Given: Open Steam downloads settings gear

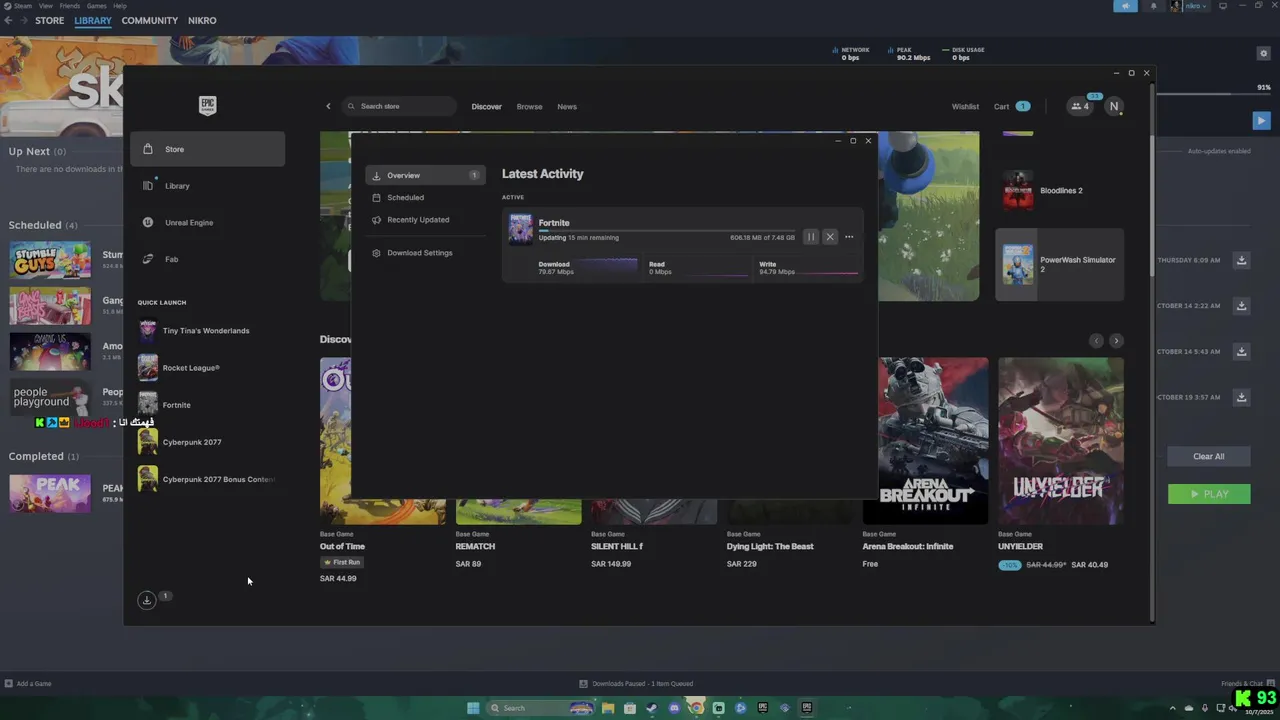Looking at the screenshot, I should 1263,53.
